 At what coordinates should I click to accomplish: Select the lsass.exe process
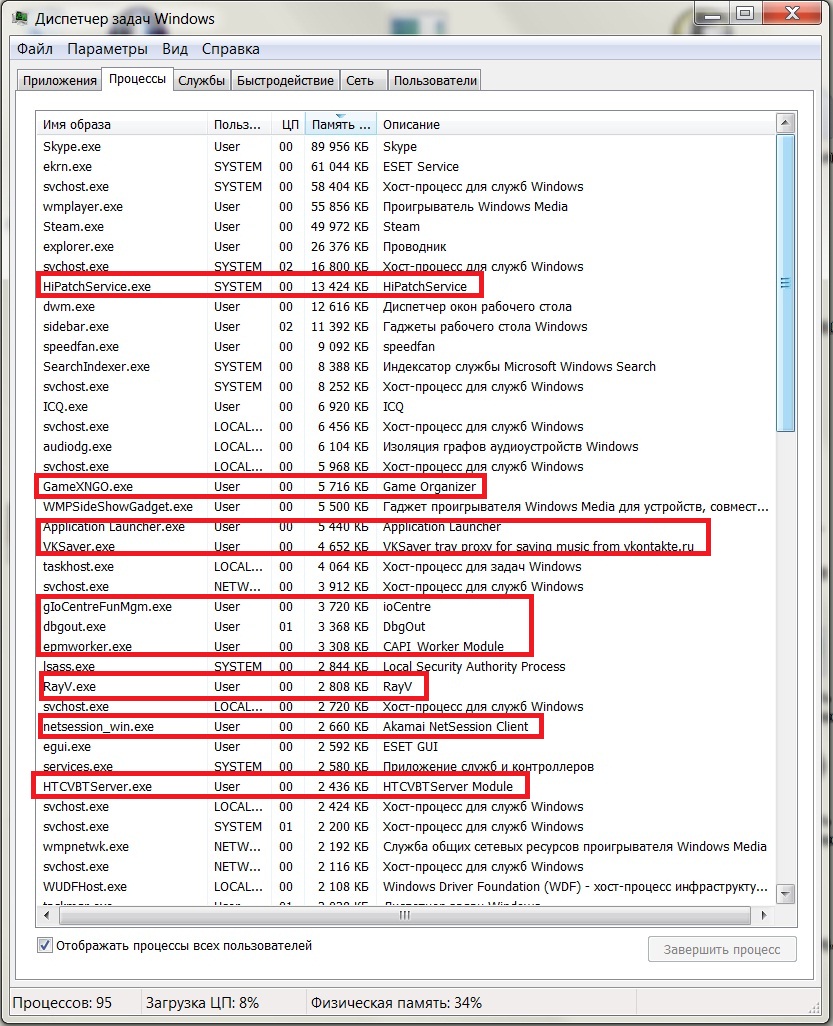(406, 667)
